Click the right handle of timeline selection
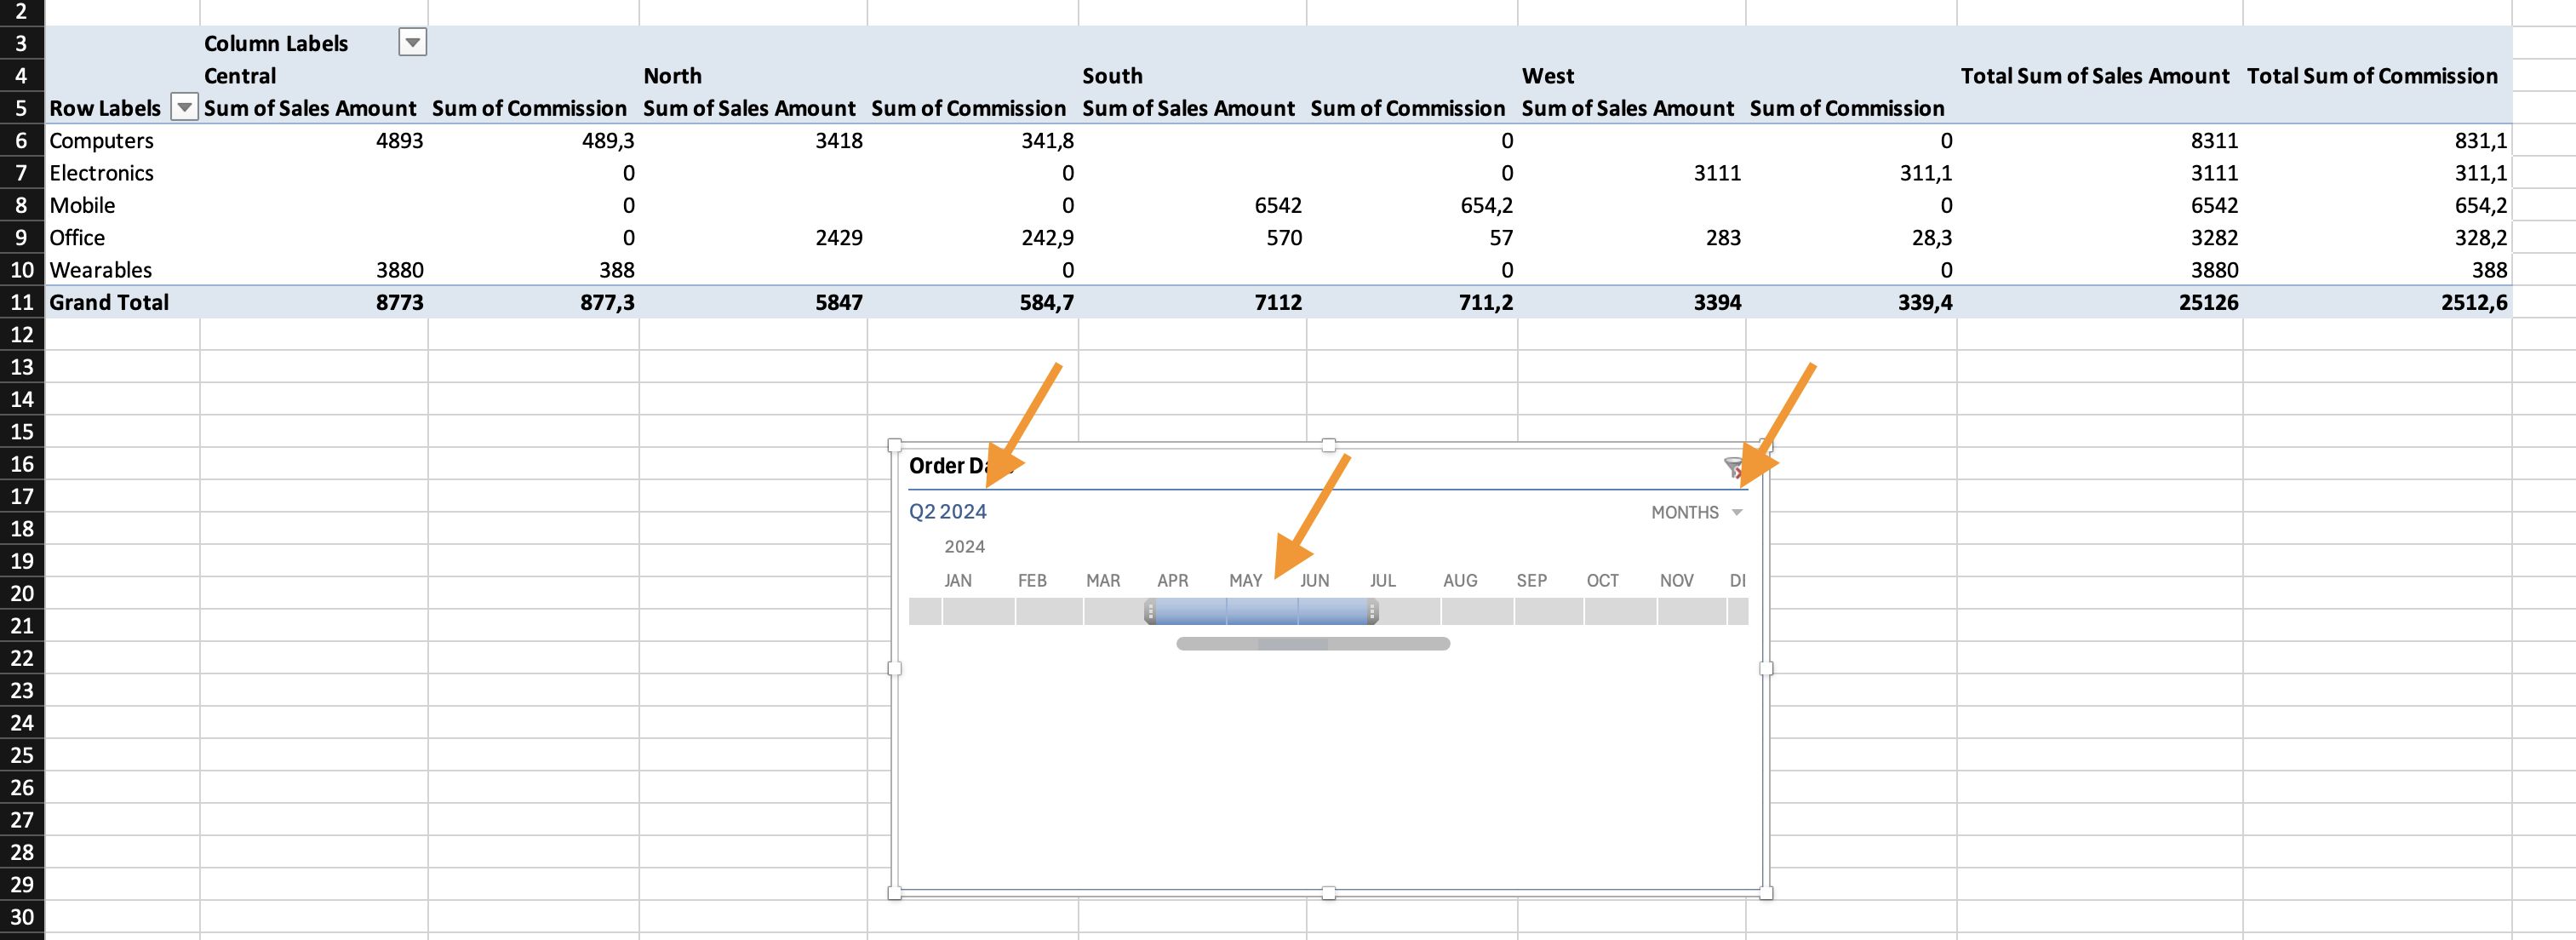 1372,611
